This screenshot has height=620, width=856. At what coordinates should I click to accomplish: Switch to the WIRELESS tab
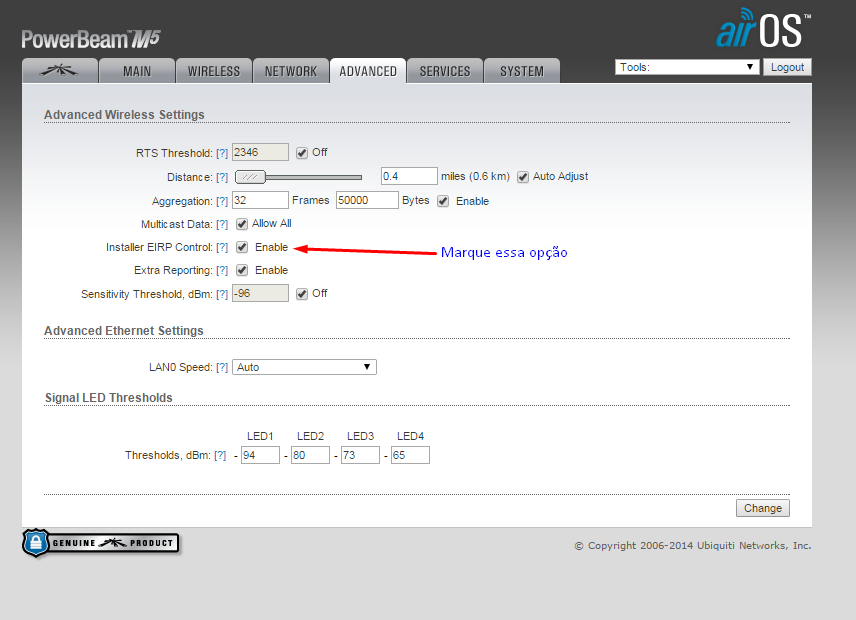click(214, 71)
